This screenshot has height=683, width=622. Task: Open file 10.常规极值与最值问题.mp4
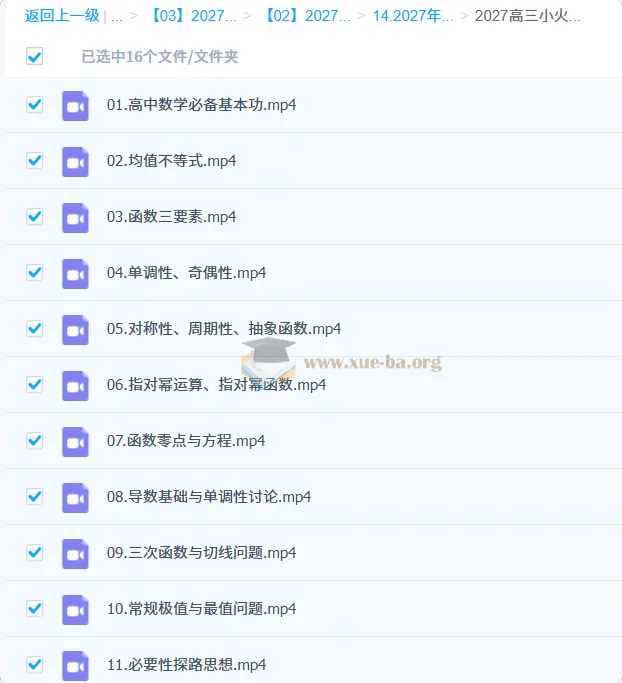tap(202, 609)
